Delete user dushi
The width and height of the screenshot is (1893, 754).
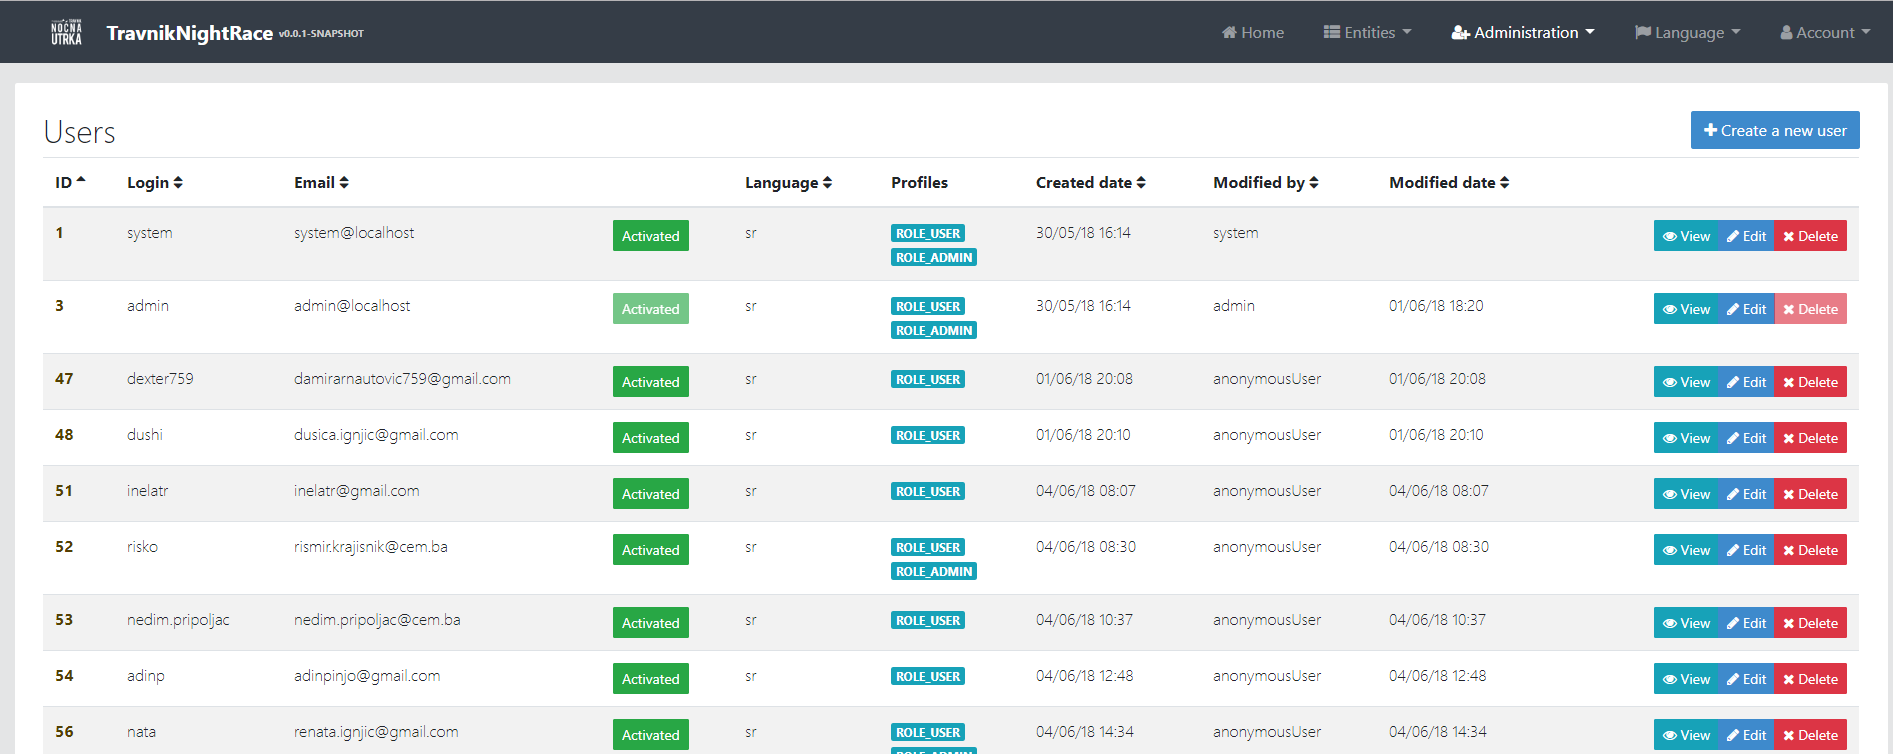point(1810,438)
